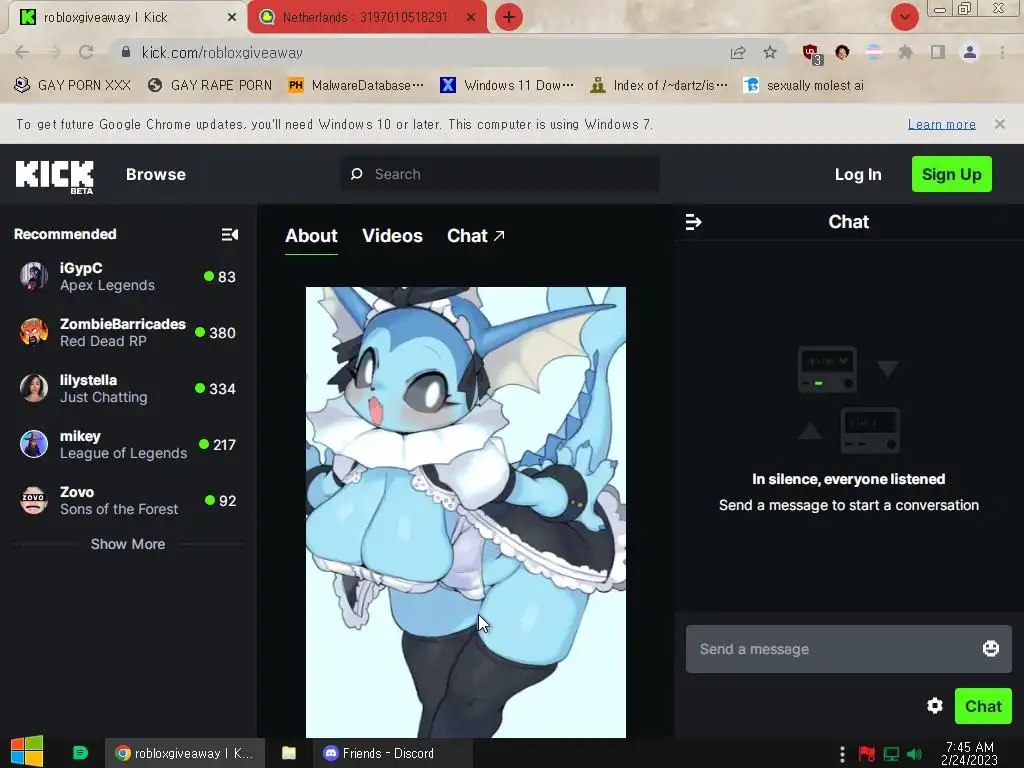Open lilystella channel avatar
Viewport: 1024px width, 768px height.
(34, 389)
